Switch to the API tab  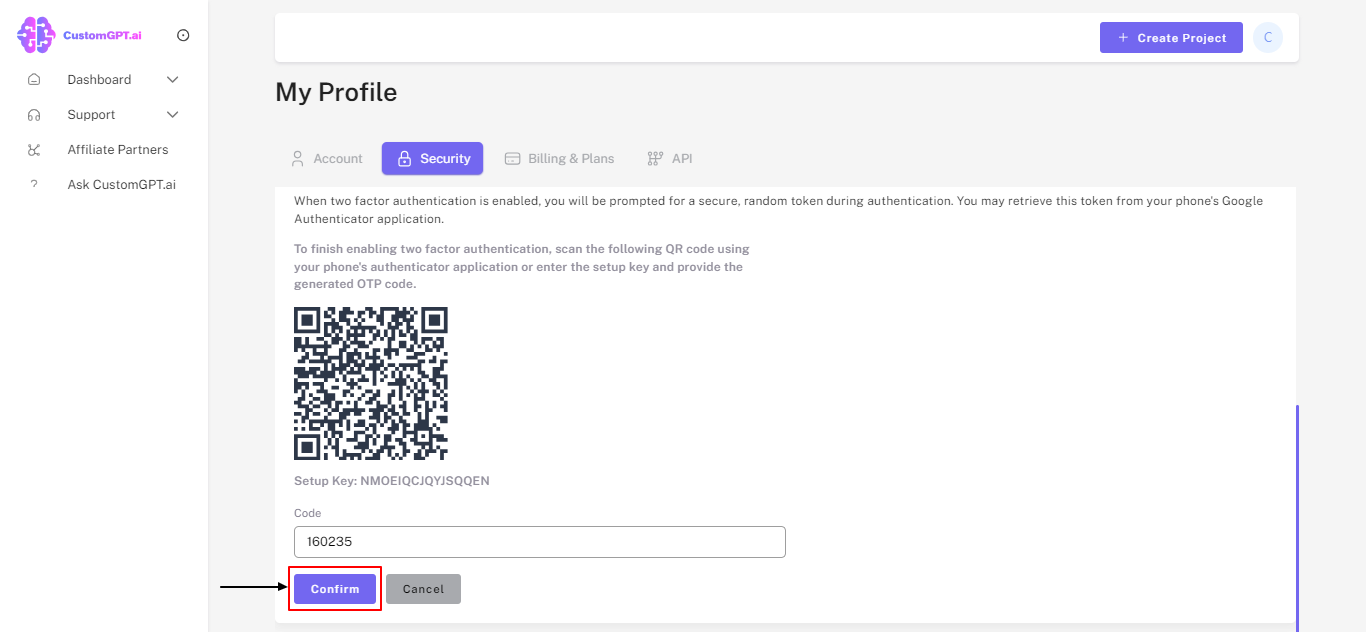coord(670,159)
